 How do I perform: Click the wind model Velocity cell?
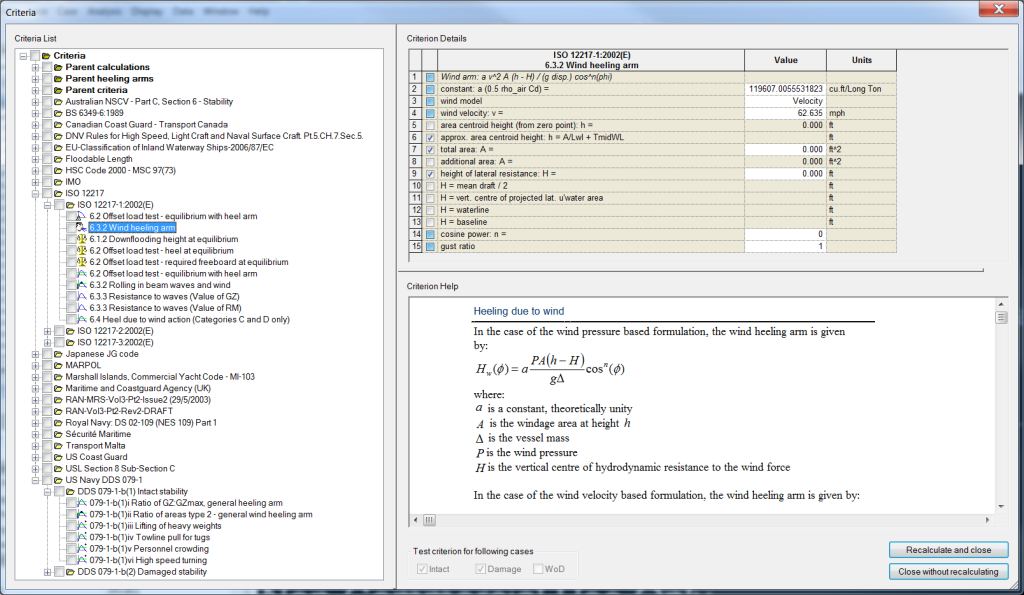click(x=785, y=101)
